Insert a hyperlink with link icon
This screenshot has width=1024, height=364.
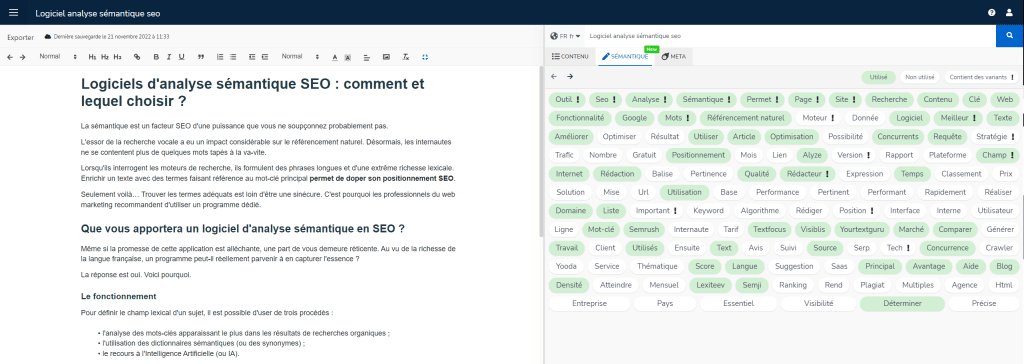(136, 58)
